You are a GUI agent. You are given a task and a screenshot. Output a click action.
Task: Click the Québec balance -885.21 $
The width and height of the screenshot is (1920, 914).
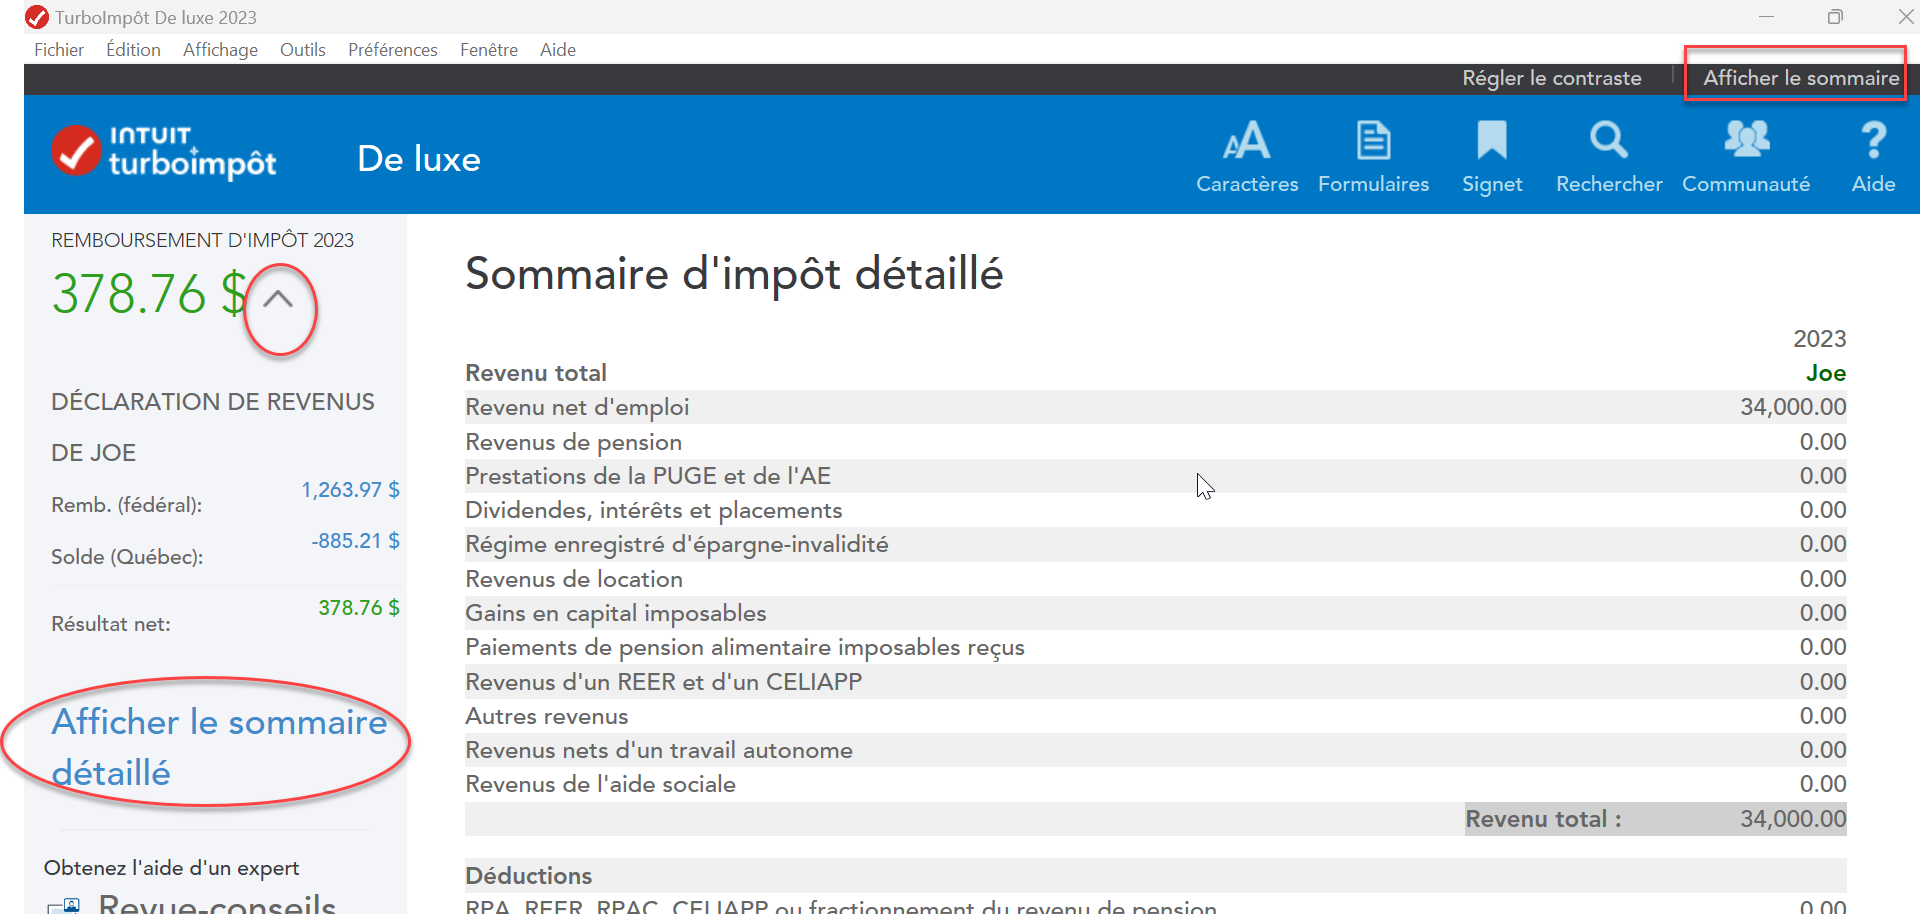tap(356, 541)
